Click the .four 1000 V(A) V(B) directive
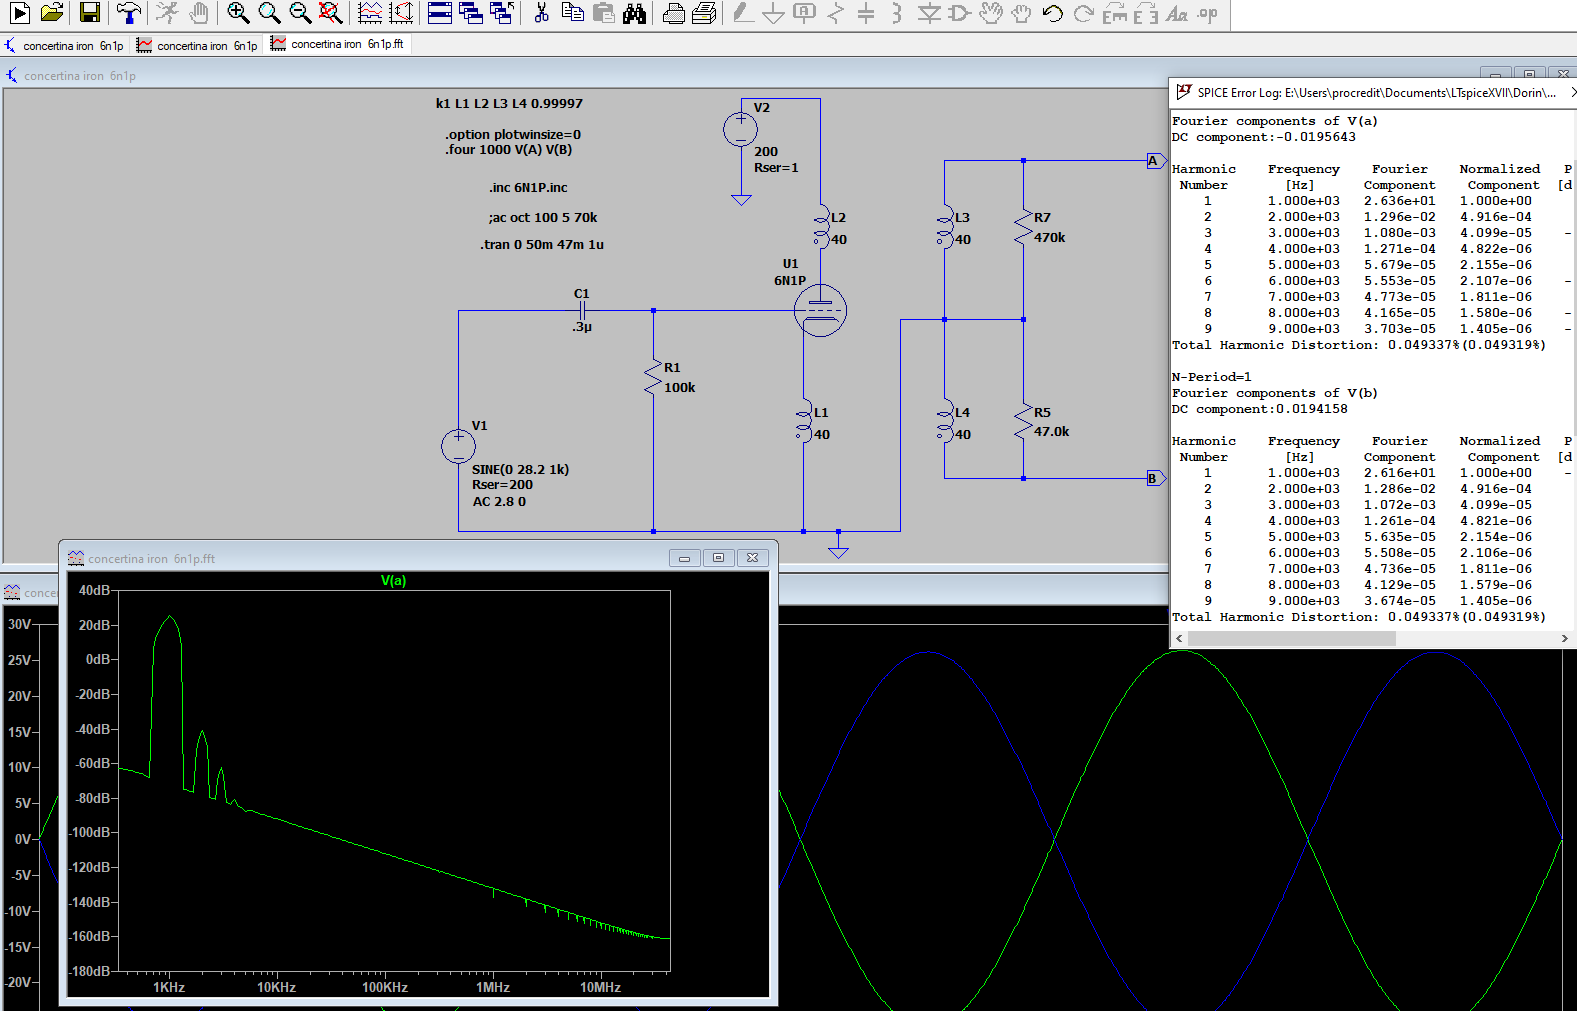This screenshot has width=1577, height=1011. (x=508, y=150)
